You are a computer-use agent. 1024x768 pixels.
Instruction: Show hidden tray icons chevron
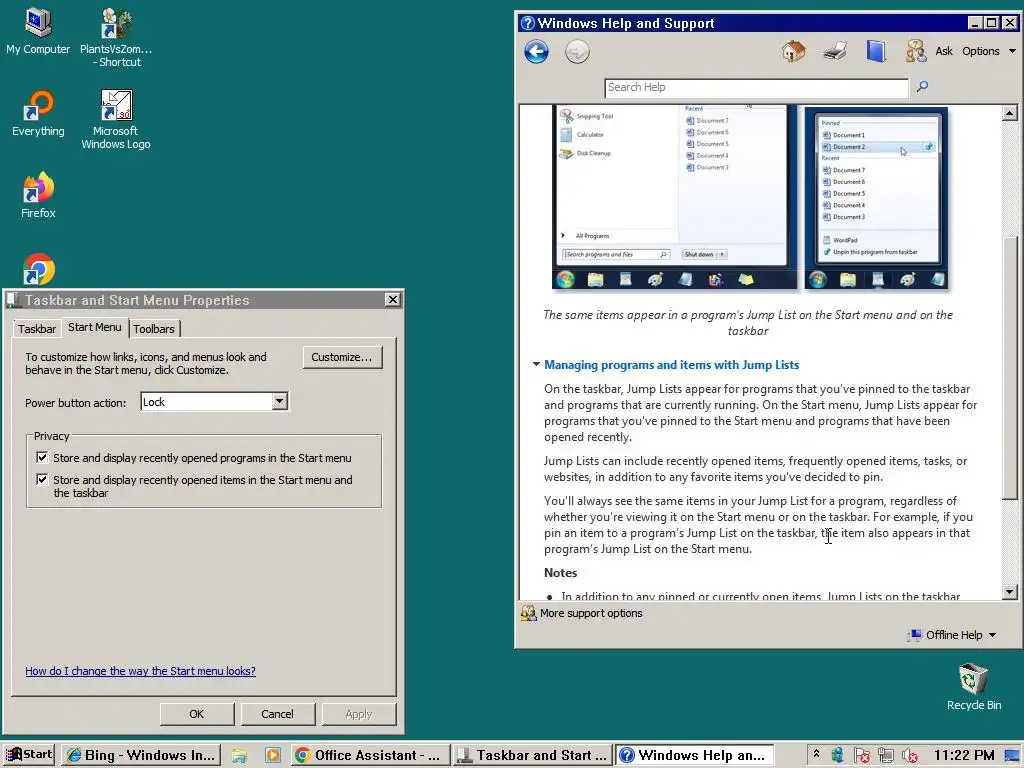(x=816, y=754)
